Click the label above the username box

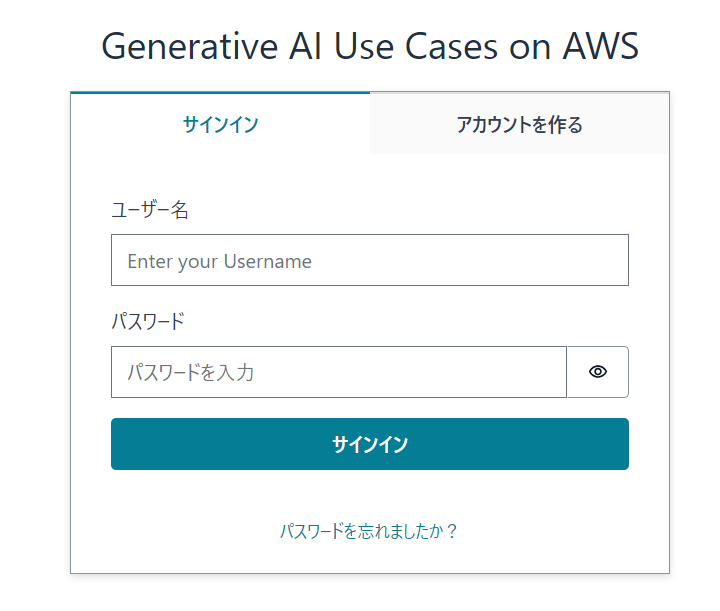pyautogui.click(x=150, y=210)
